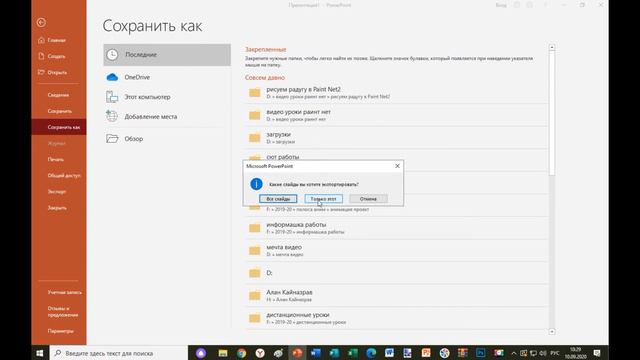Image resolution: width=640 pixels, height=360 pixels.
Task: Open the информашка работы folder
Action: tap(396, 228)
